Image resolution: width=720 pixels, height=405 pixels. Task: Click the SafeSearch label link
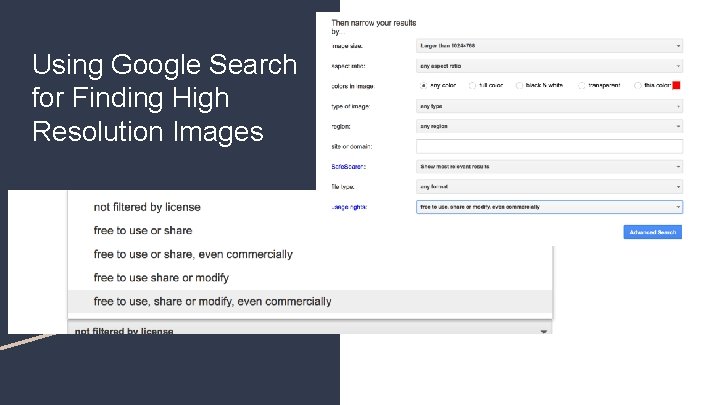pos(349,167)
